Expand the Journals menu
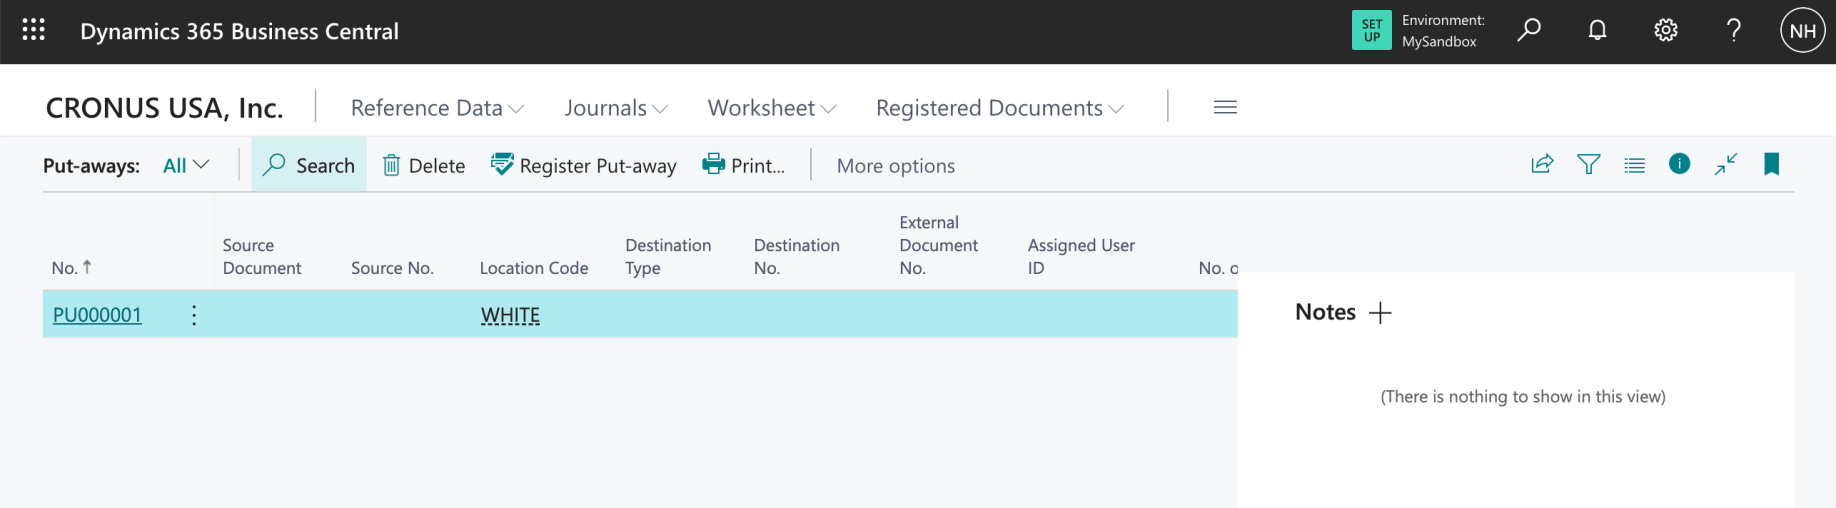 (616, 108)
